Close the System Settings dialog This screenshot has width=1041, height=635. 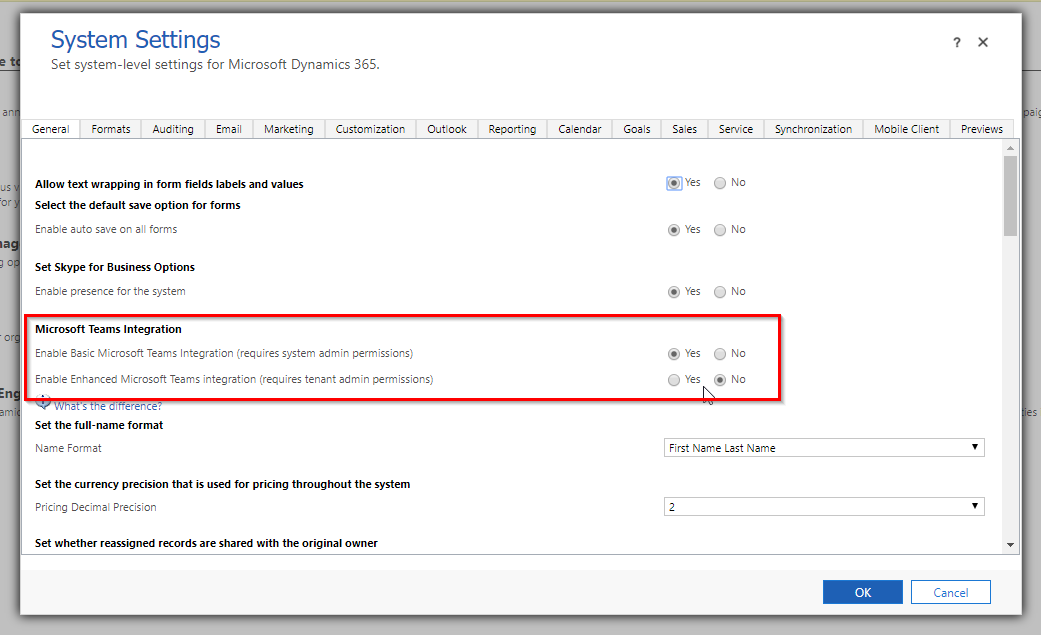[983, 43]
